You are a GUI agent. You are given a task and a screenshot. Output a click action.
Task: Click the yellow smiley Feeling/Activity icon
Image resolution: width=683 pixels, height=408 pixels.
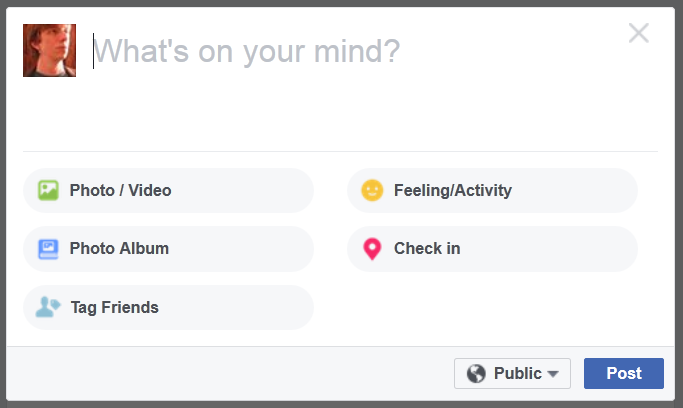point(372,190)
